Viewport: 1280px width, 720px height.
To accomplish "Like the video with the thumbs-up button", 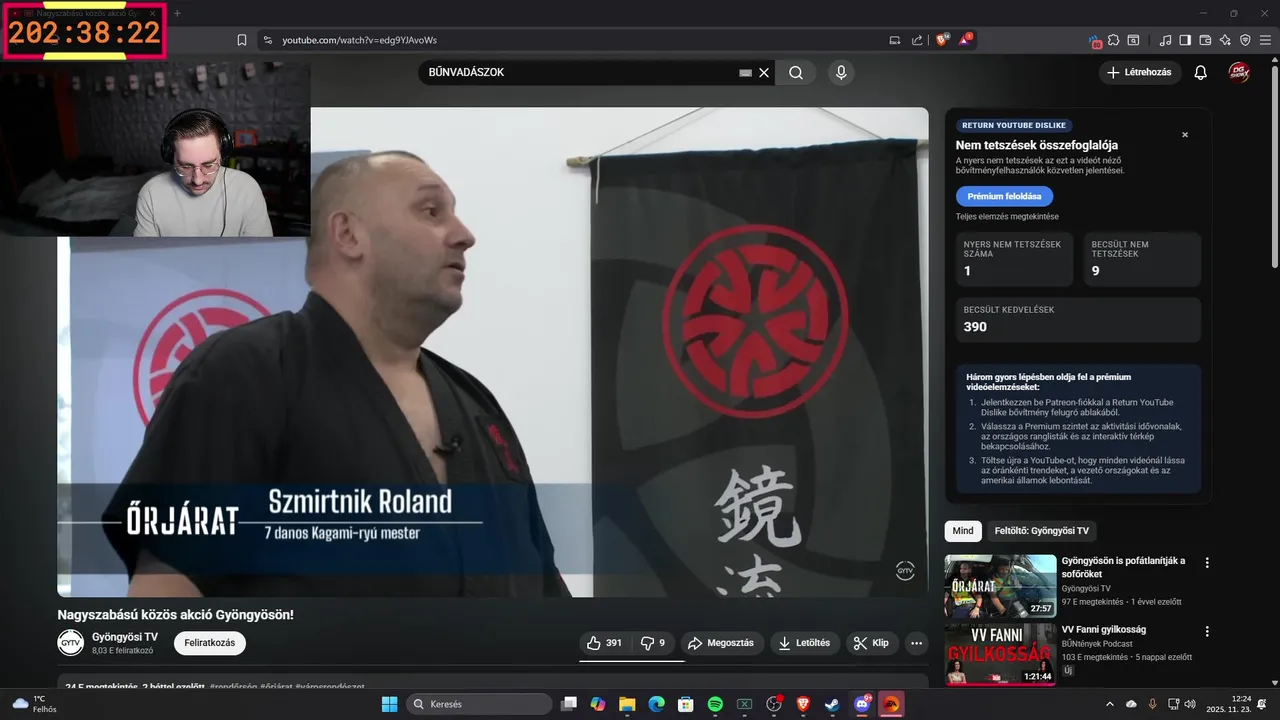I will 604,643.
